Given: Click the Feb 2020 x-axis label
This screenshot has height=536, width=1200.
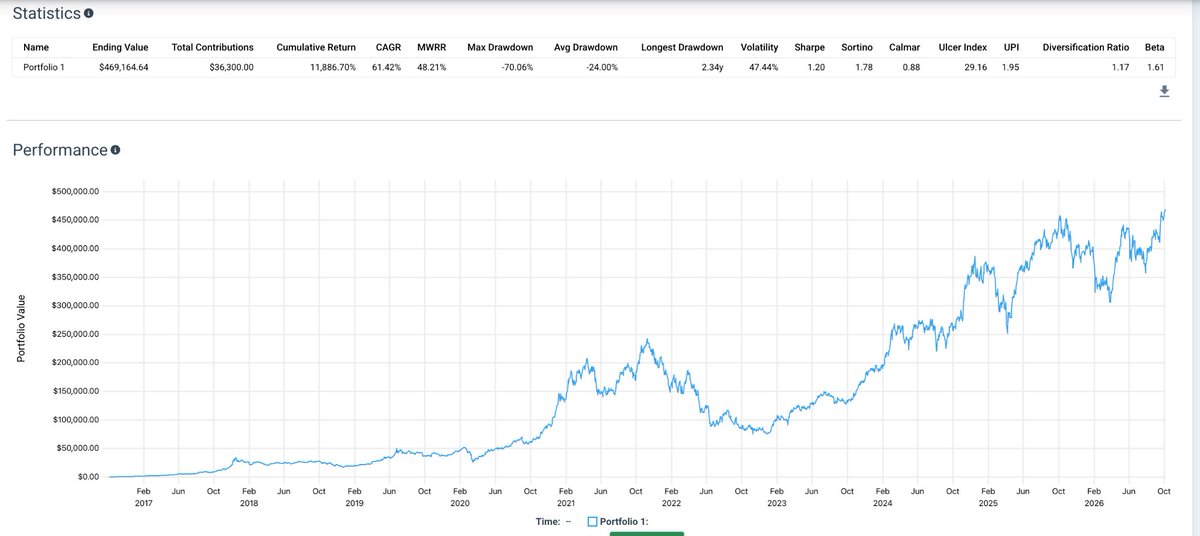Looking at the screenshot, I should click(x=460, y=497).
